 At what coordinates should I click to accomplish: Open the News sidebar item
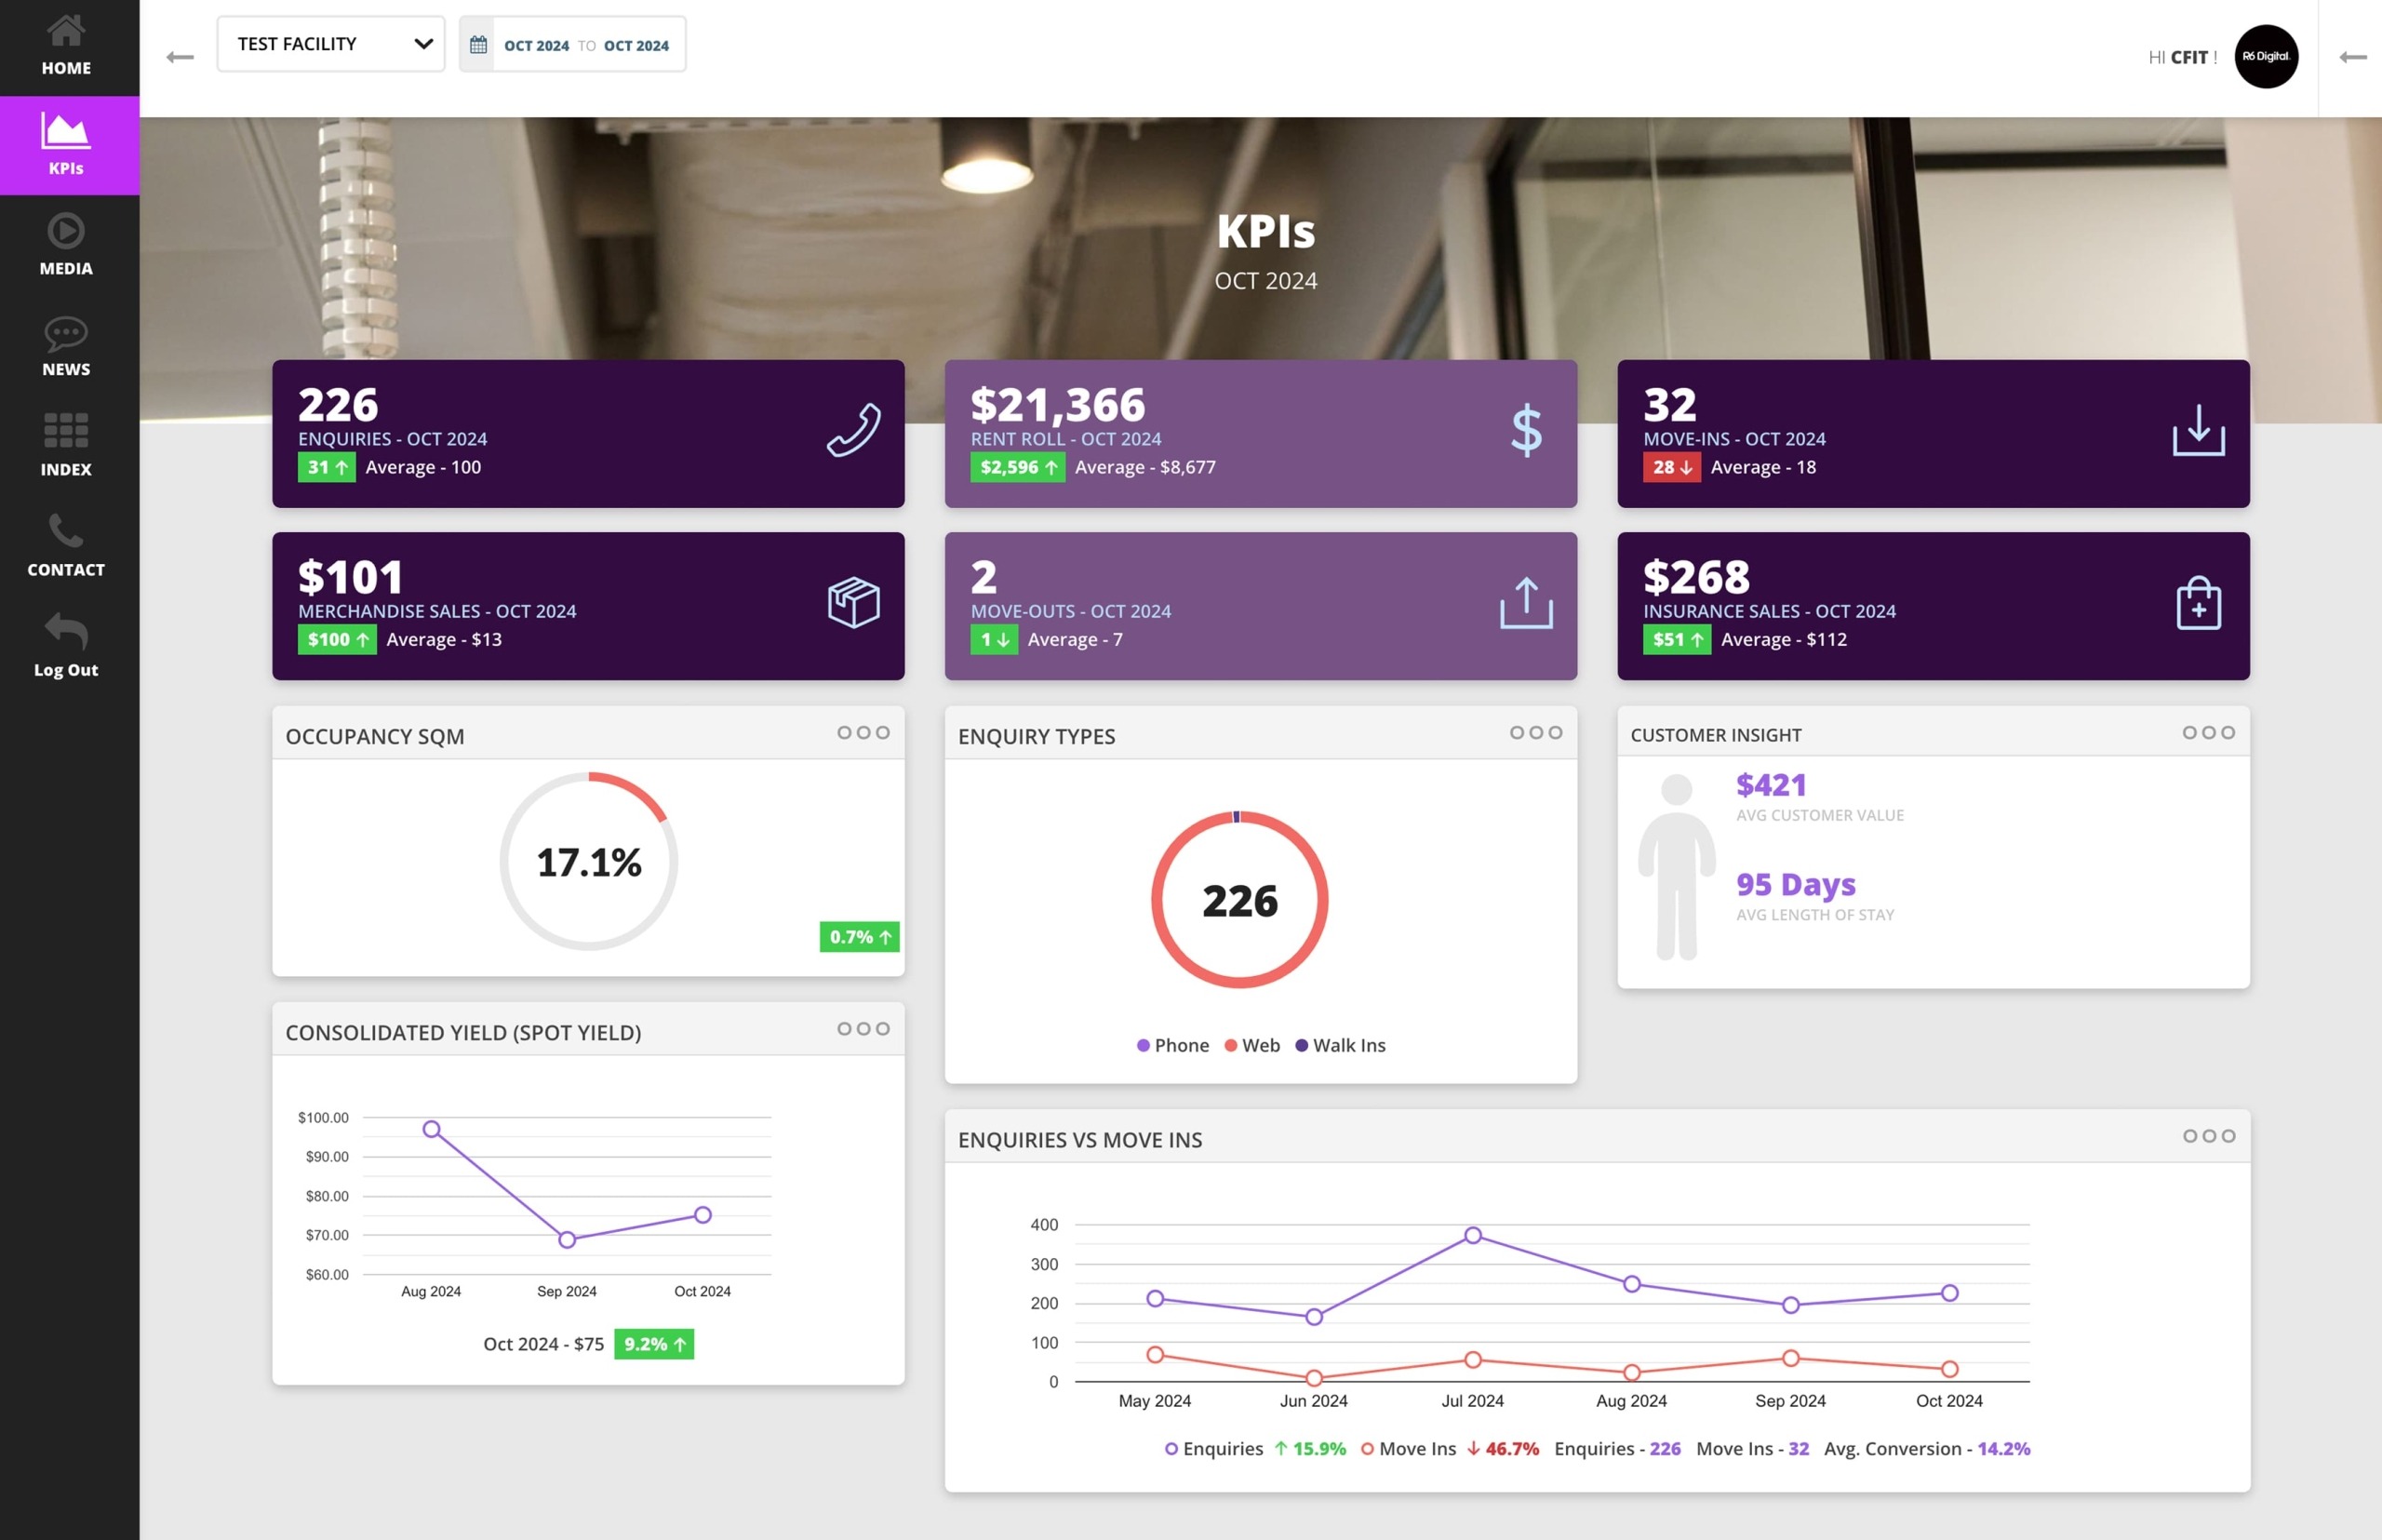tap(66, 346)
